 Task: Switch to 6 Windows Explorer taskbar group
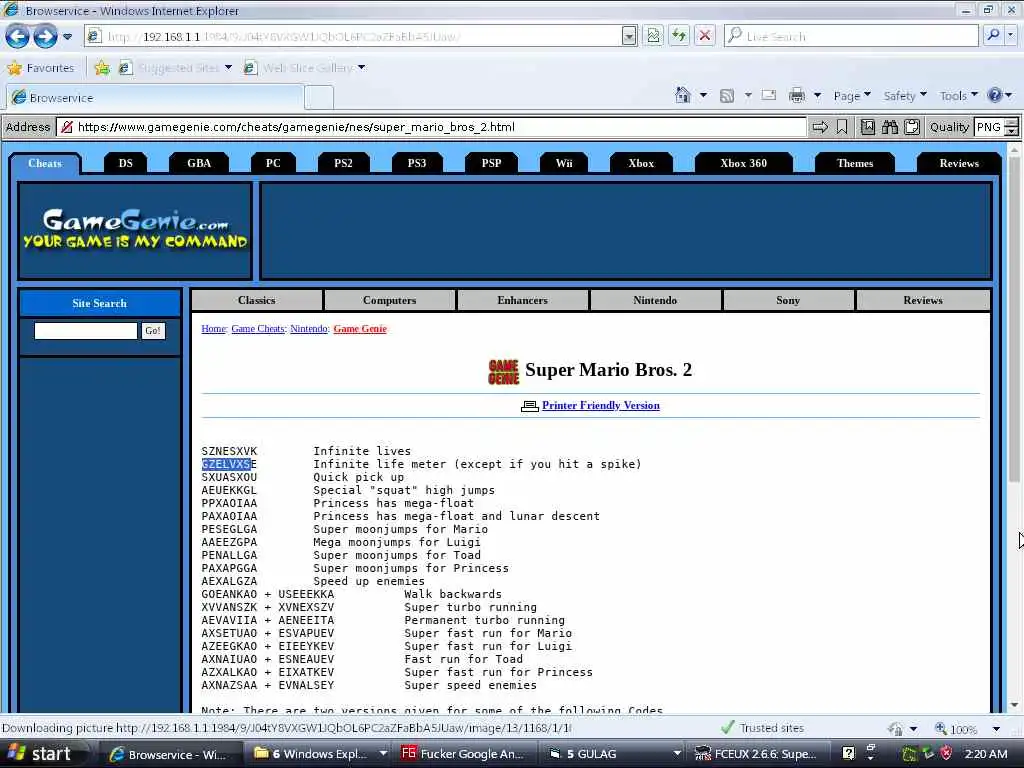pyautogui.click(x=318, y=754)
